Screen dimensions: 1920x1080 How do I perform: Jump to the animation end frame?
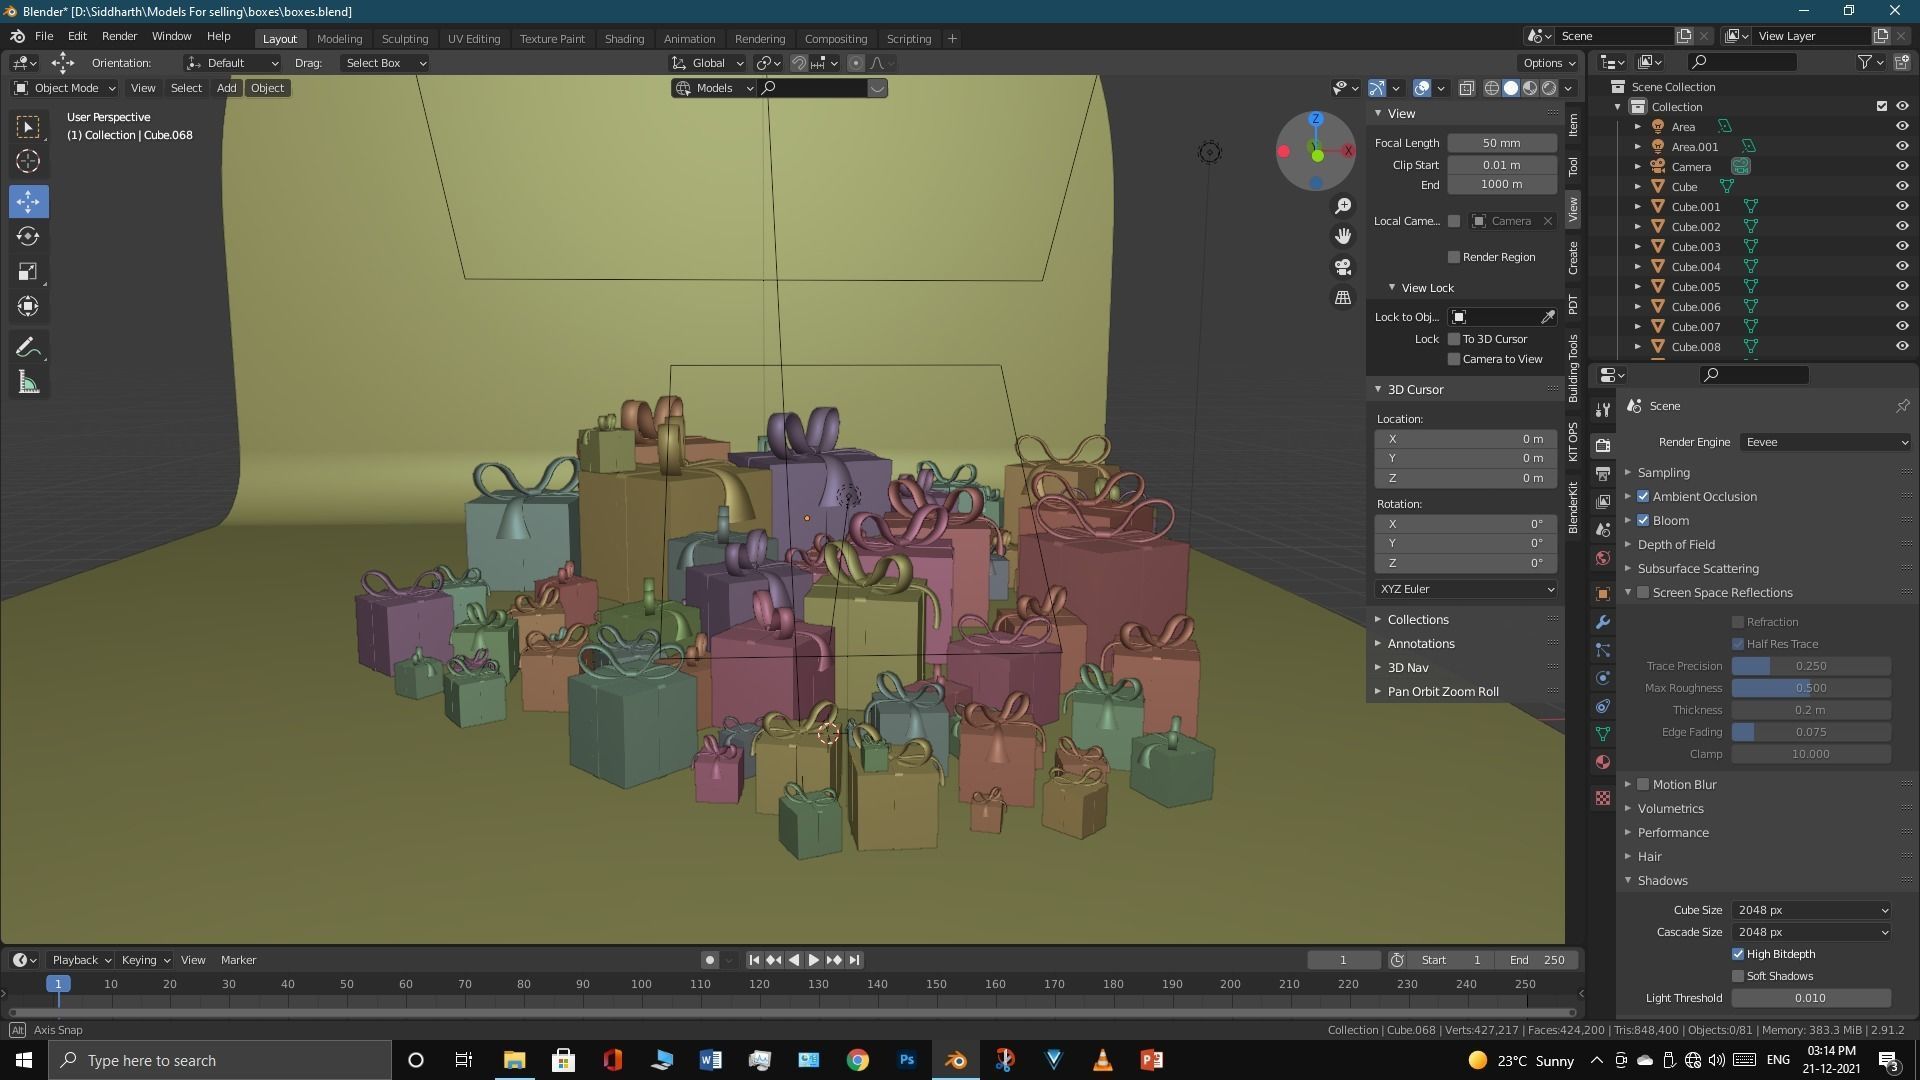pos(854,960)
